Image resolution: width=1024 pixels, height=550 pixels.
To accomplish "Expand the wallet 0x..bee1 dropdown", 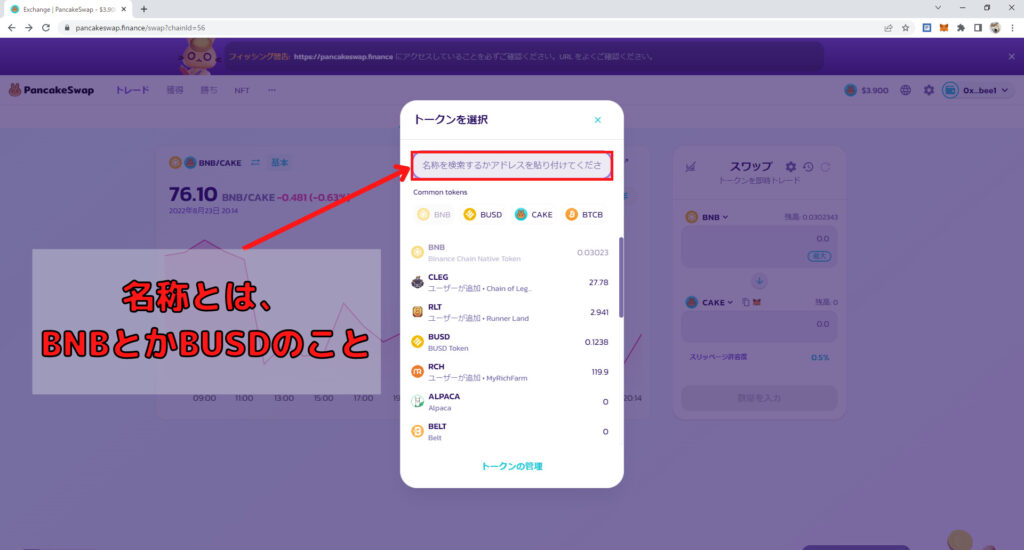I will tap(978, 90).
